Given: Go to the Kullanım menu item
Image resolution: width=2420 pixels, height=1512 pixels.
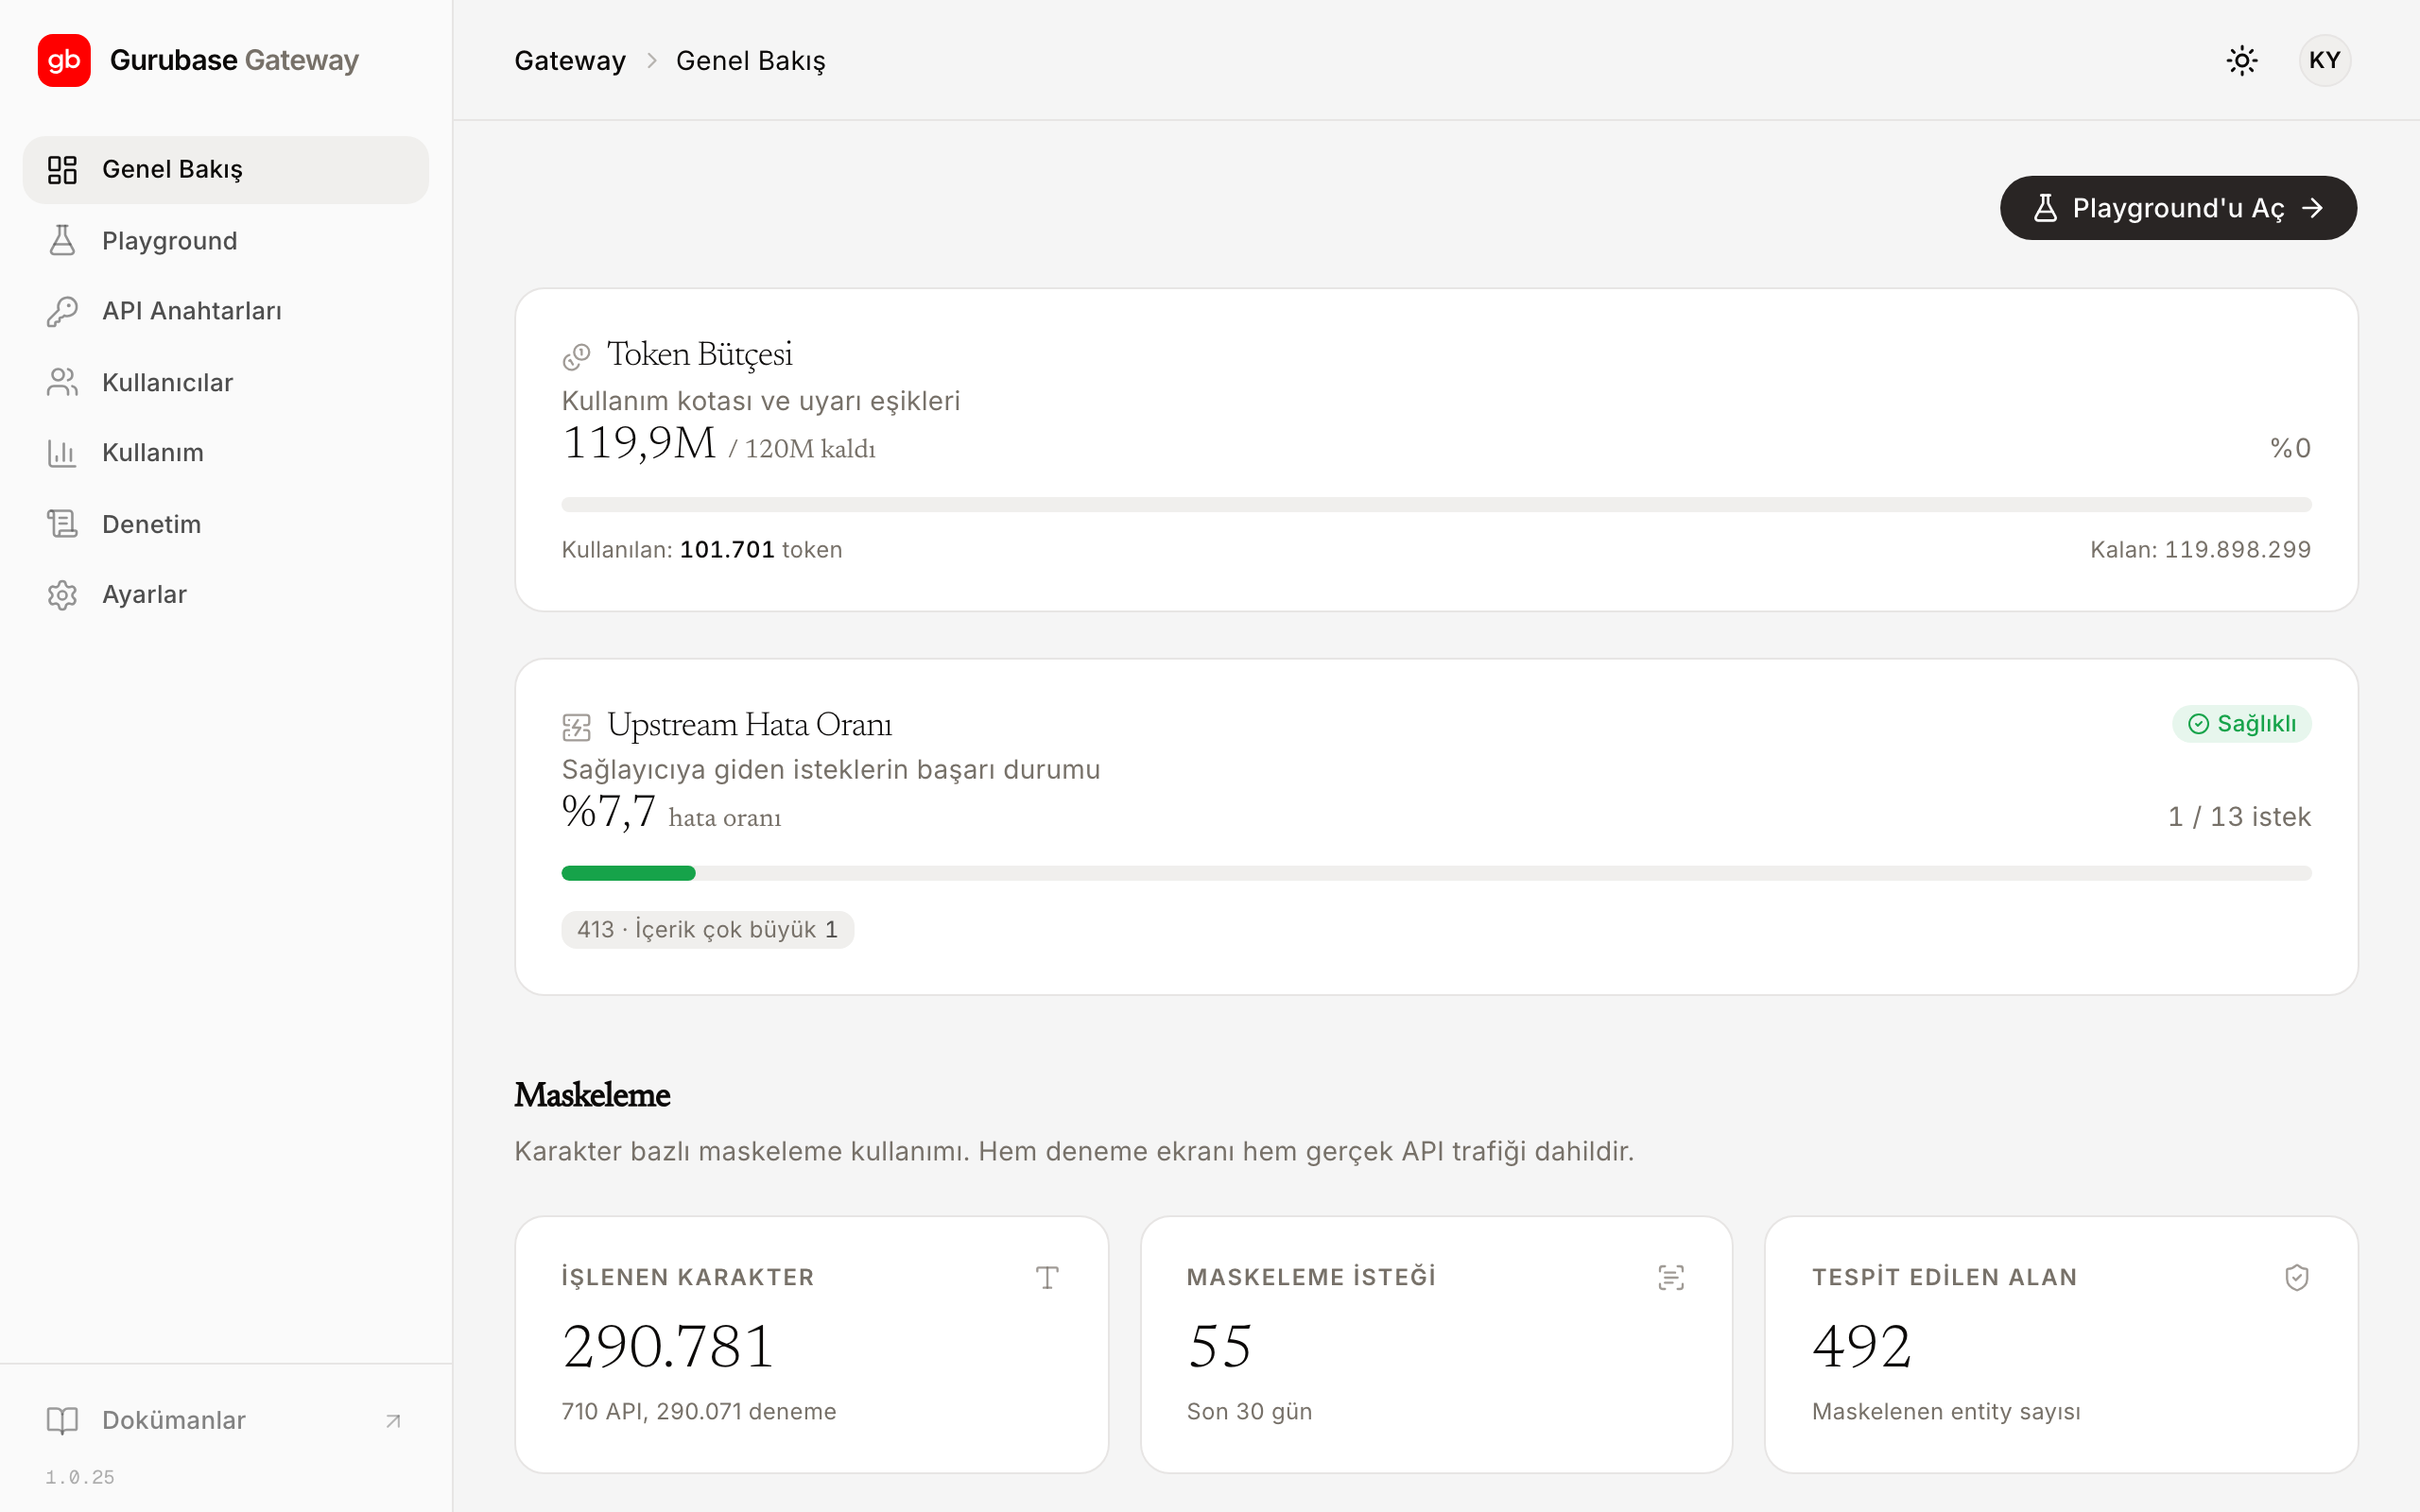Looking at the screenshot, I should pos(226,453).
